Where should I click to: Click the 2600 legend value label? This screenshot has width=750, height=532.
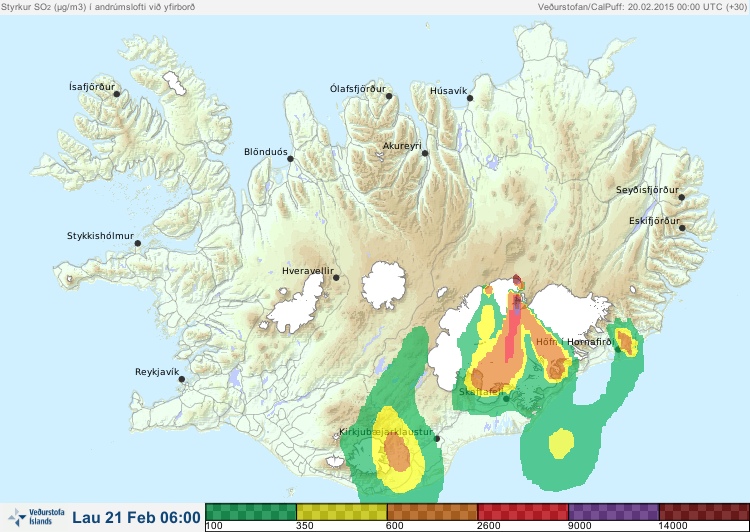[x=487, y=526]
